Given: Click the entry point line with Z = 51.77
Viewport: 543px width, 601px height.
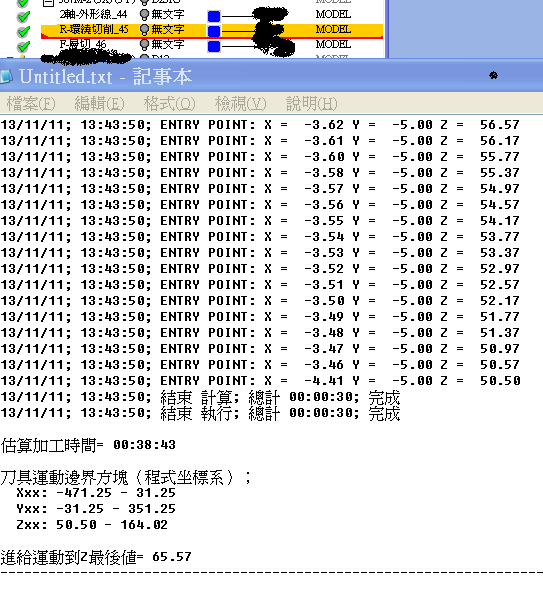Looking at the screenshot, I should [x=260, y=317].
